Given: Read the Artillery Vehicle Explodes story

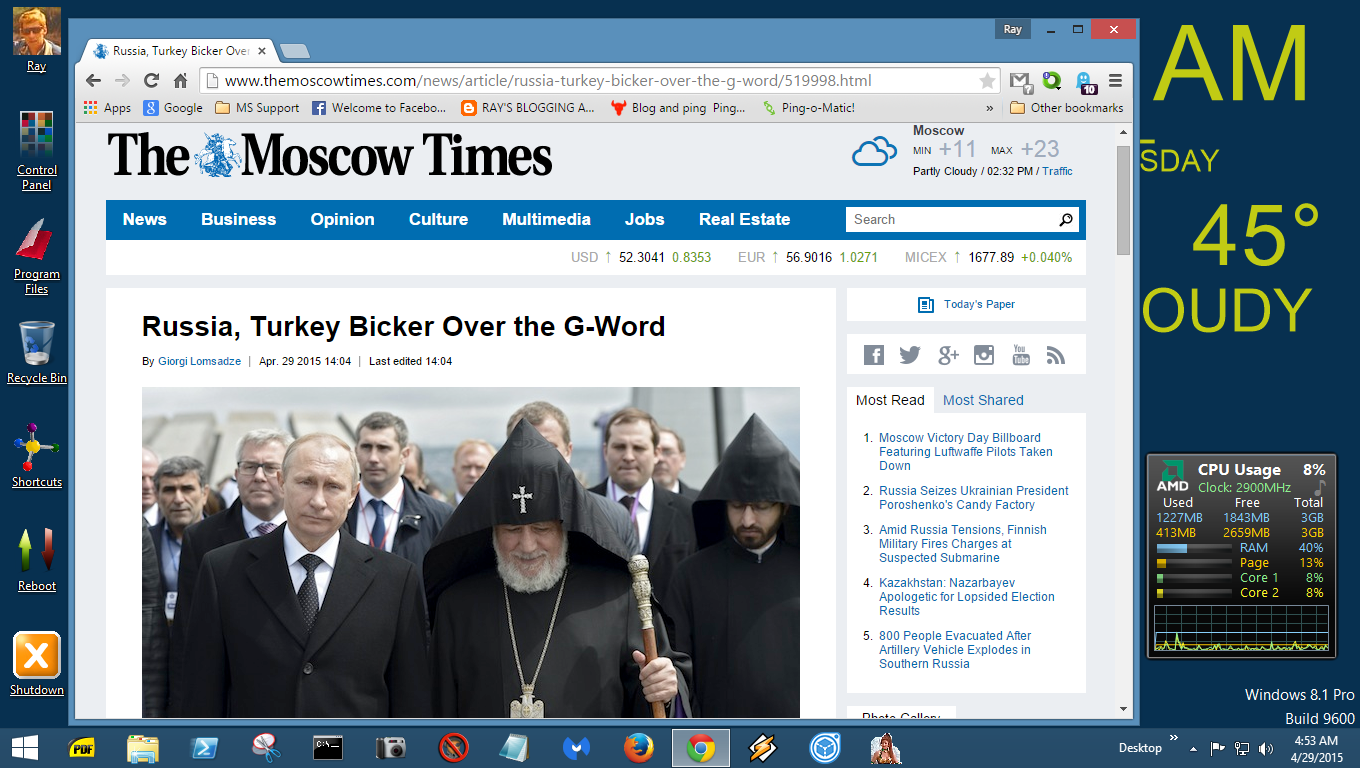Looking at the screenshot, I should 955,650.
